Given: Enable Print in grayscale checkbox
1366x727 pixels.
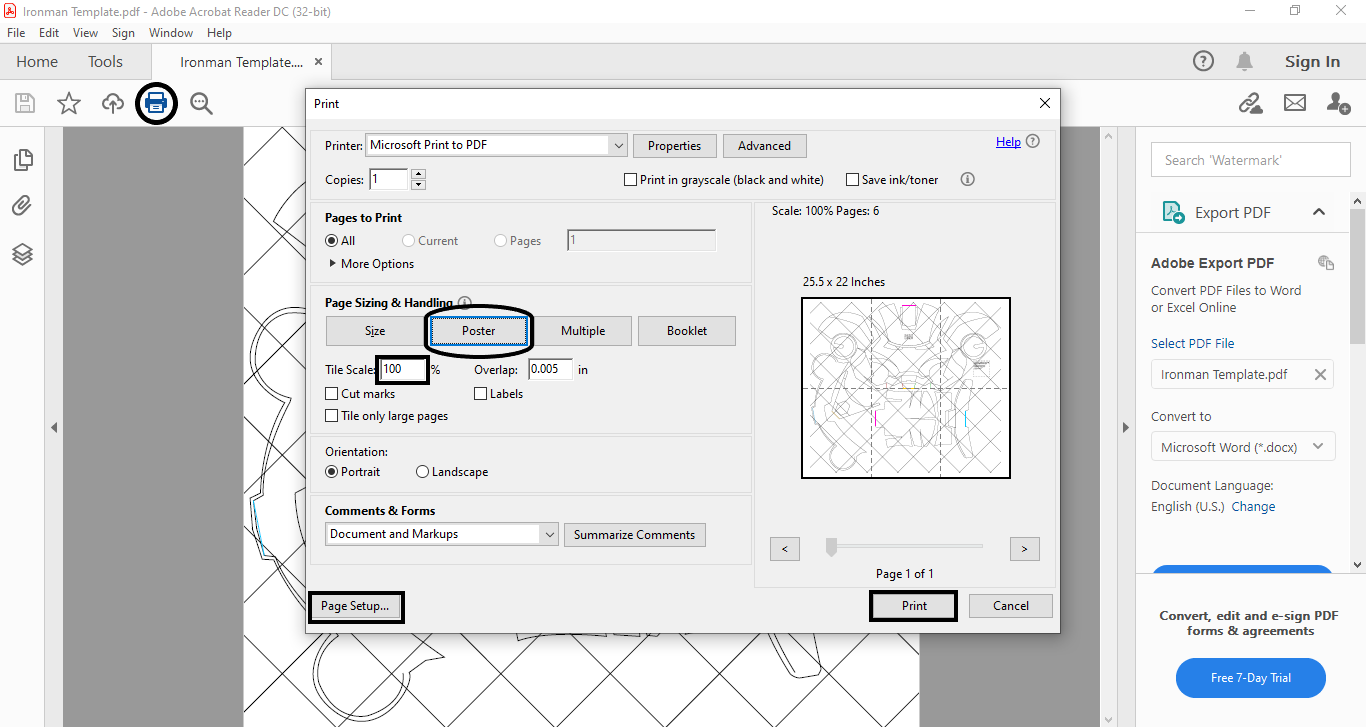Looking at the screenshot, I should (x=630, y=180).
